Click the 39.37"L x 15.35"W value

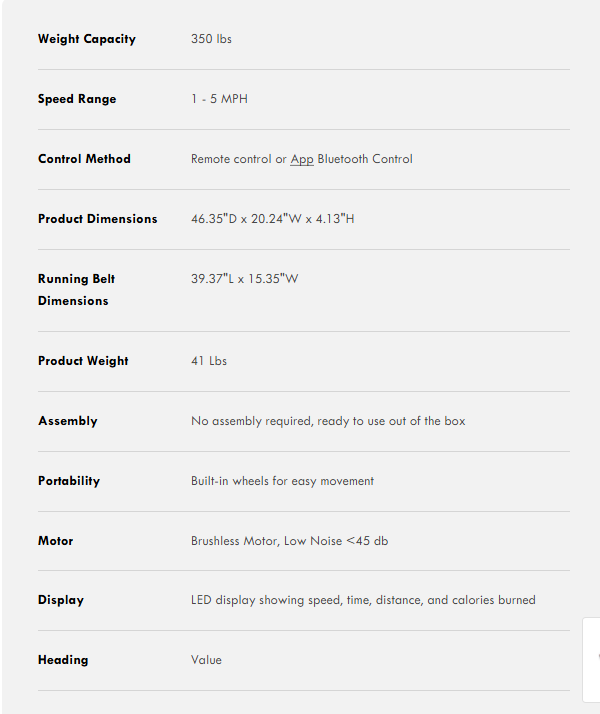point(244,279)
